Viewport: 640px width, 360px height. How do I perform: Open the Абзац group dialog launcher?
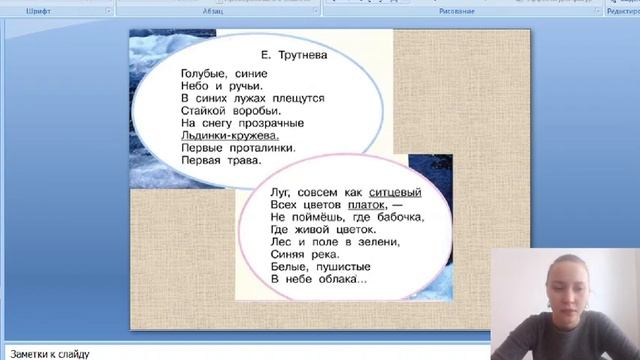[316, 11]
